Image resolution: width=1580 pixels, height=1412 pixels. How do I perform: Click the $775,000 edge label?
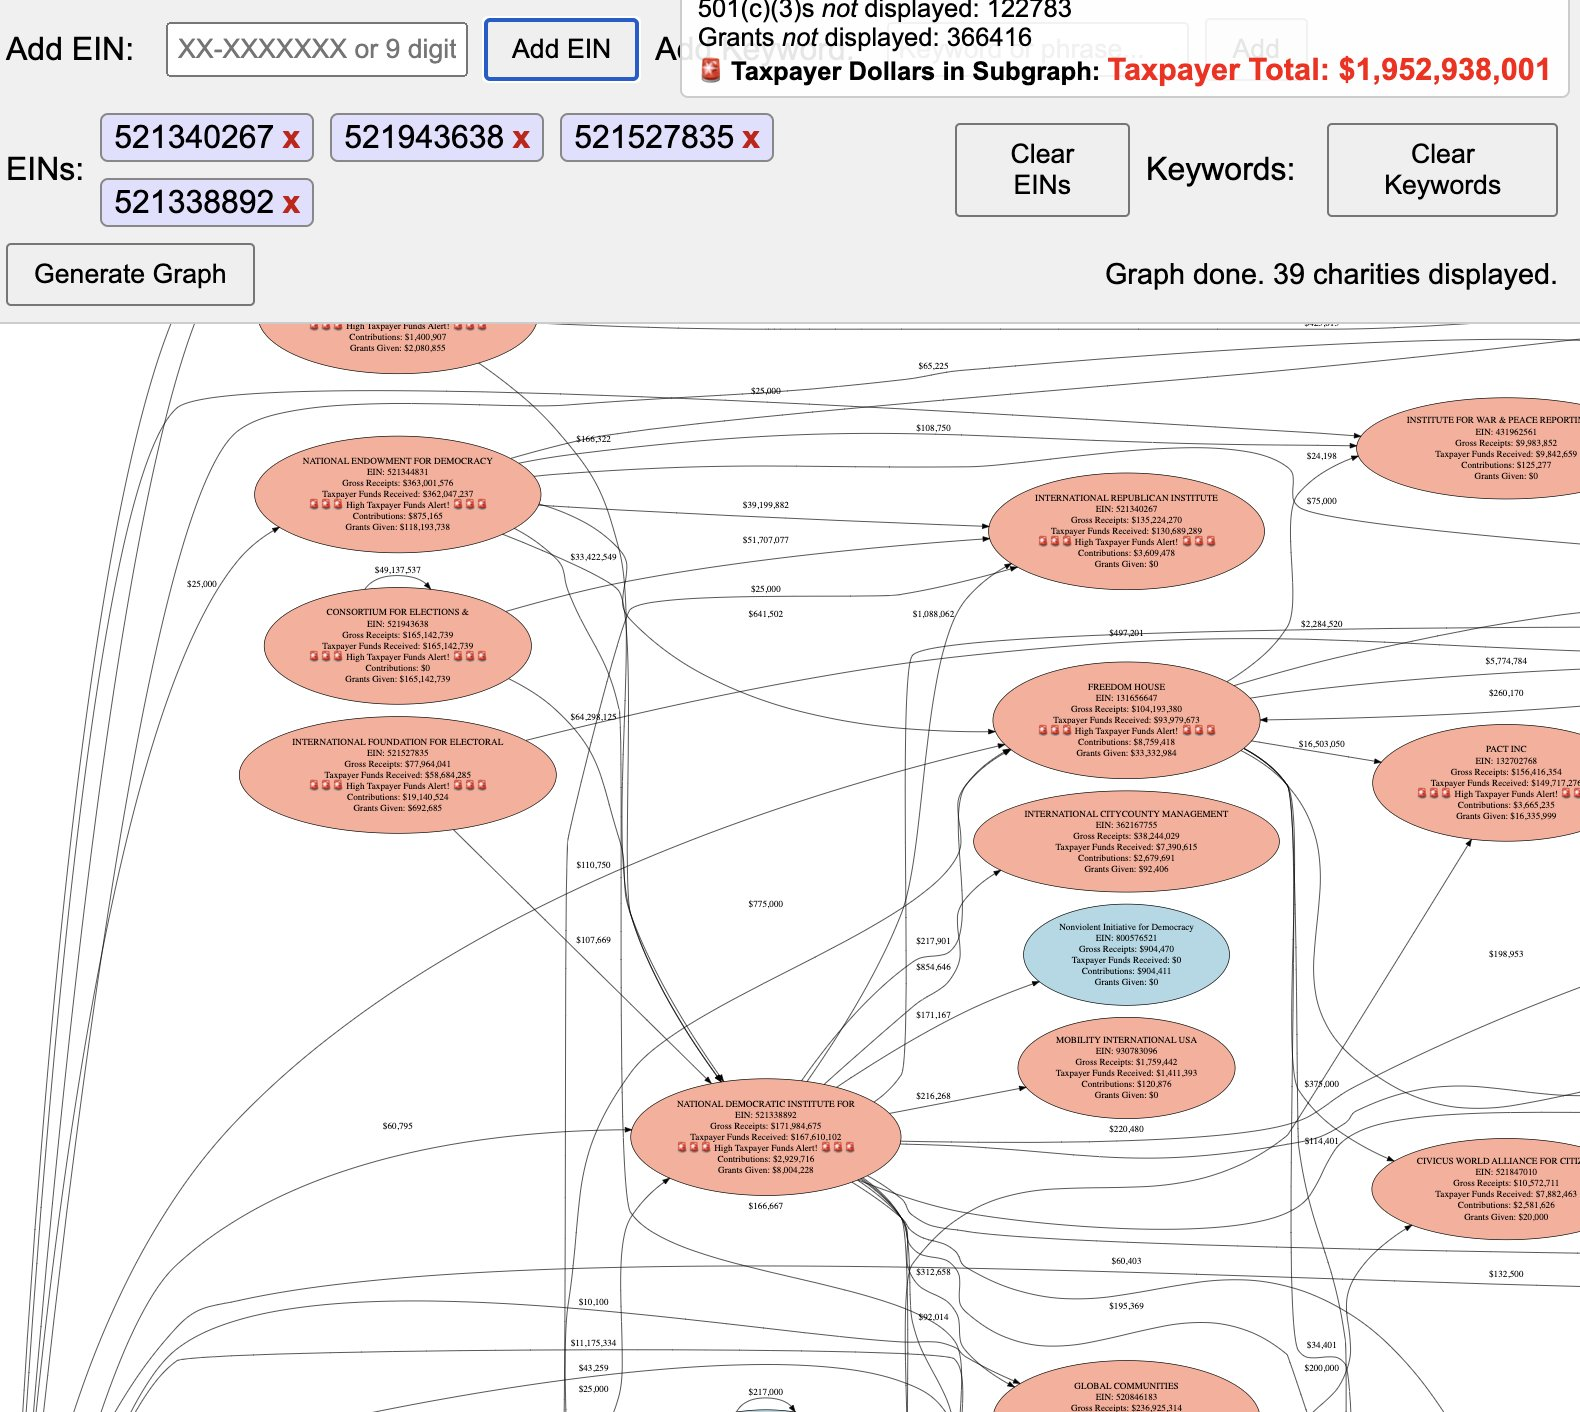(x=765, y=904)
